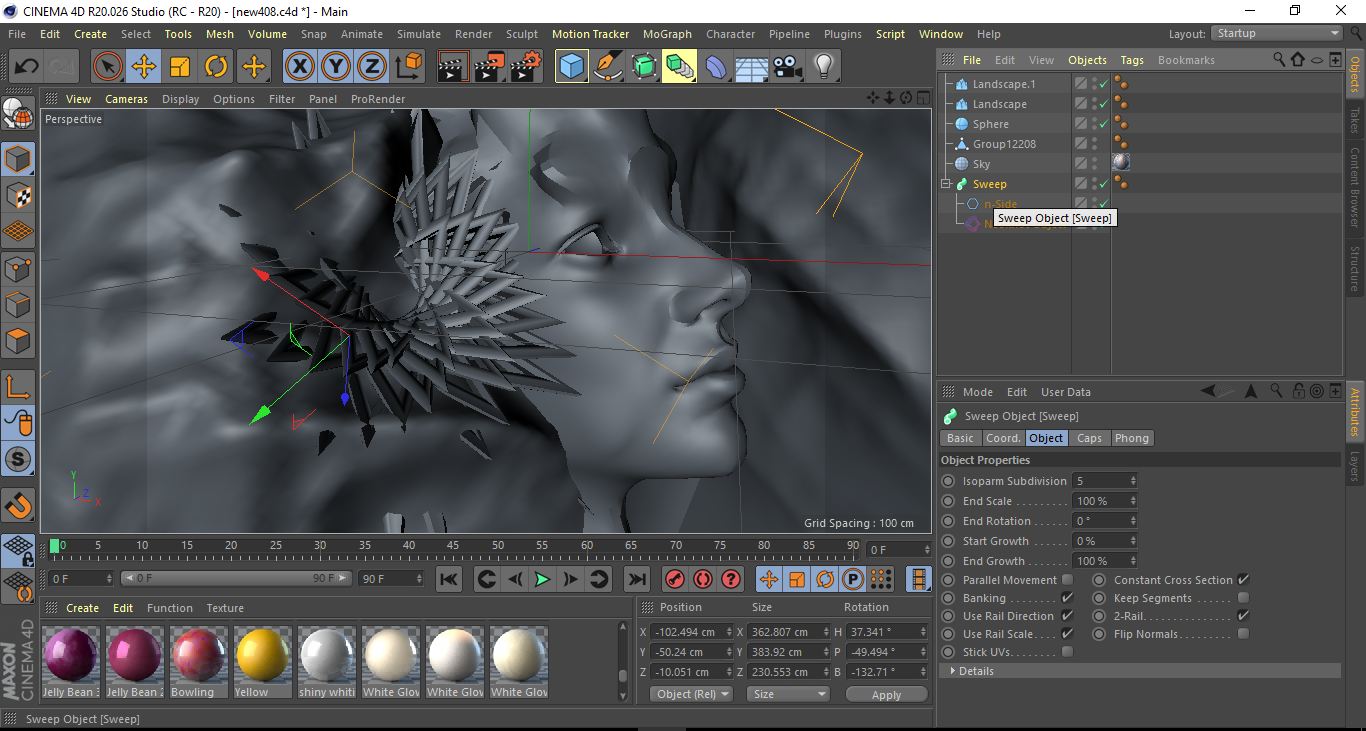Expand the Details section
The height and width of the screenshot is (731, 1366).
pyautogui.click(x=952, y=671)
